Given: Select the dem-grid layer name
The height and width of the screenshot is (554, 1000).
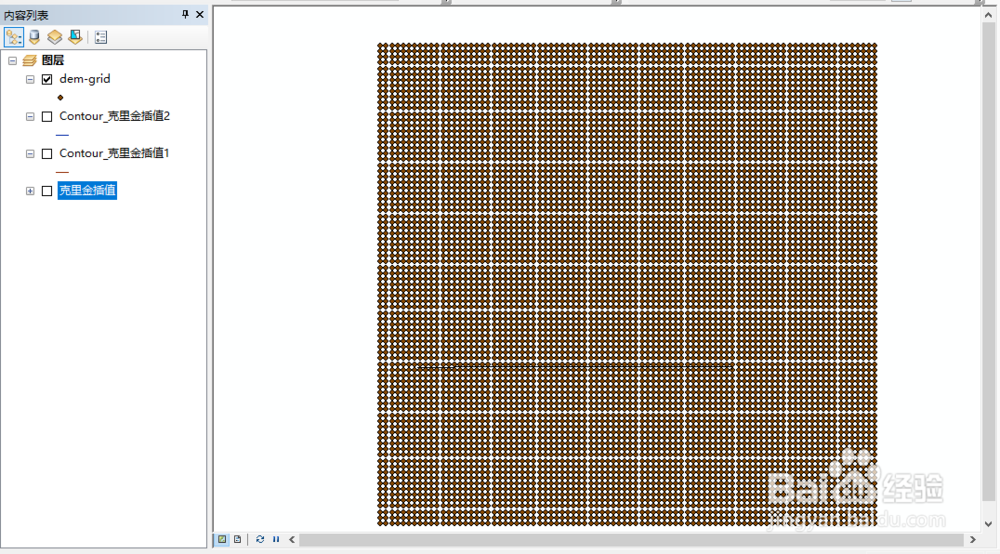Looking at the screenshot, I should tap(85, 79).
